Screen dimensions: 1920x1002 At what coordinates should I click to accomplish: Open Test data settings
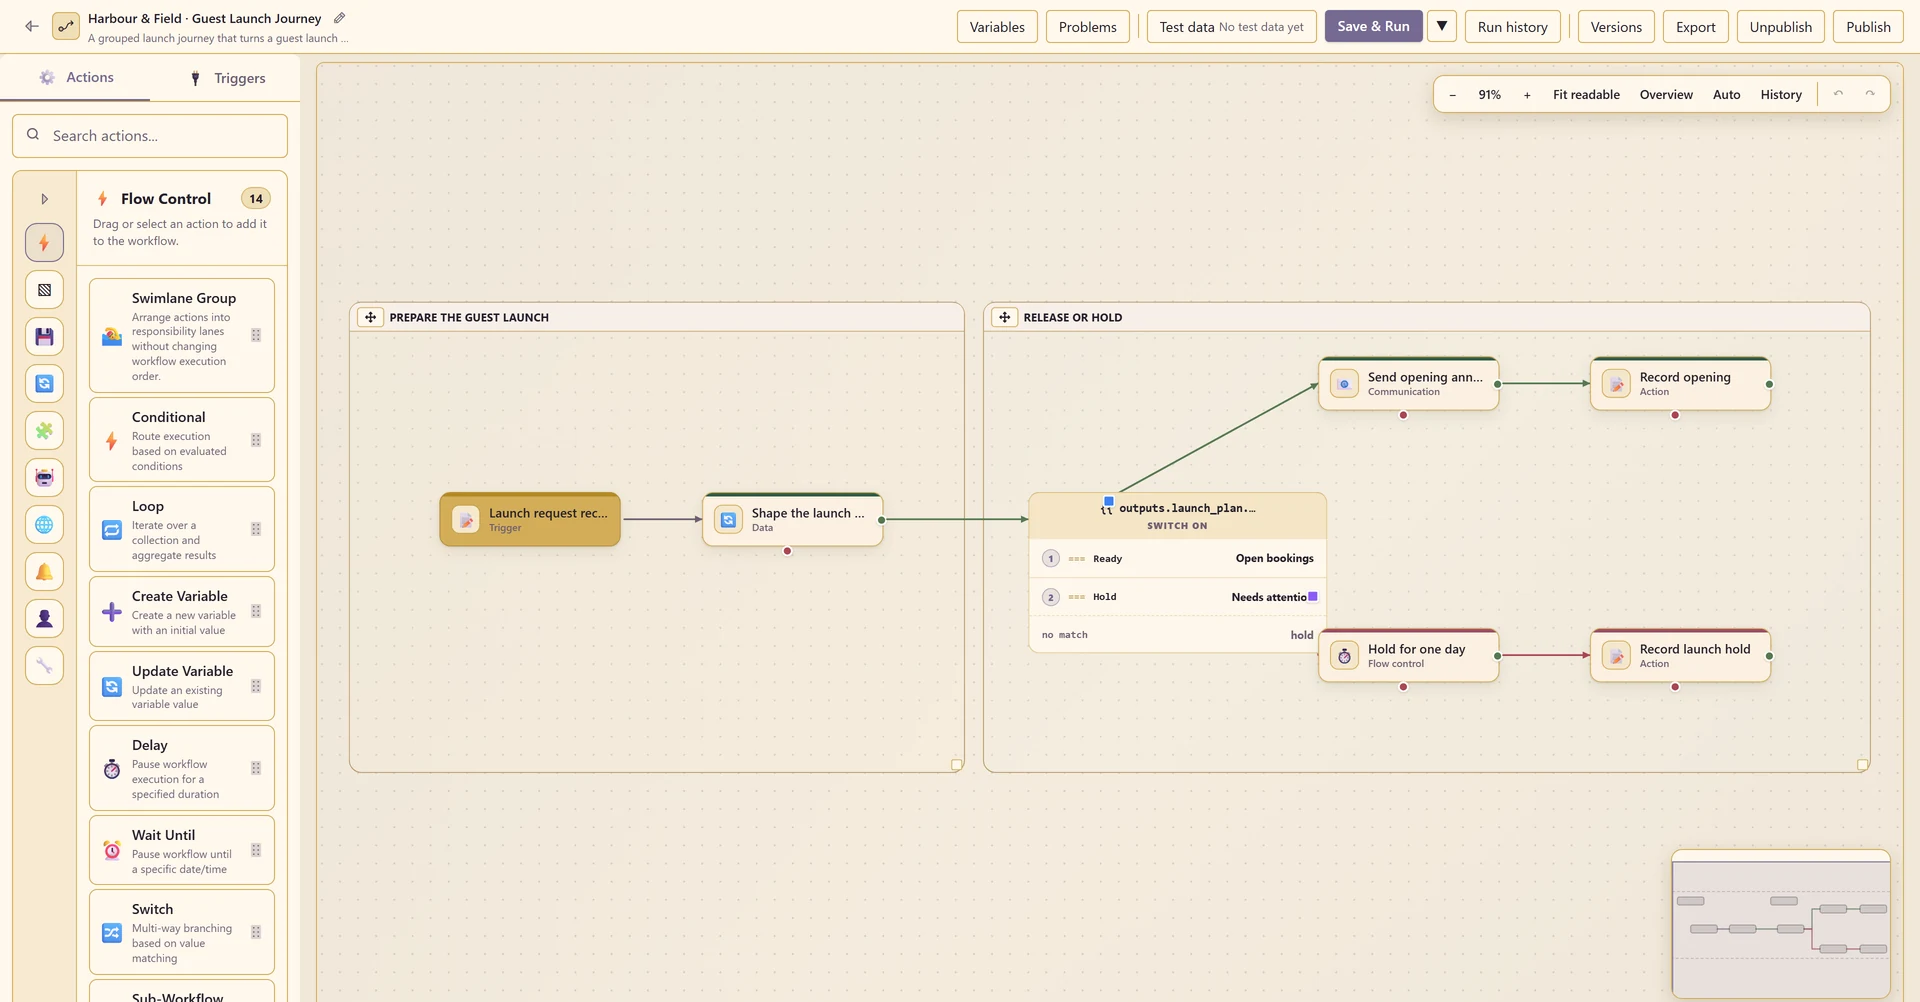click(1231, 27)
